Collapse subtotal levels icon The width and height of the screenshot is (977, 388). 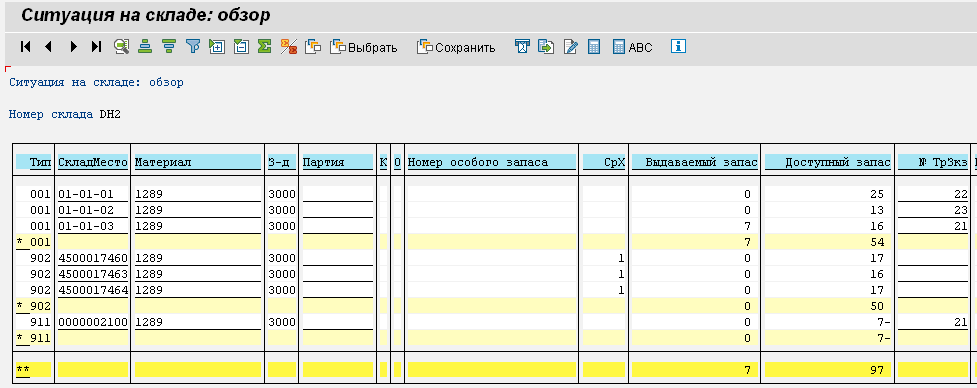[x=241, y=47]
